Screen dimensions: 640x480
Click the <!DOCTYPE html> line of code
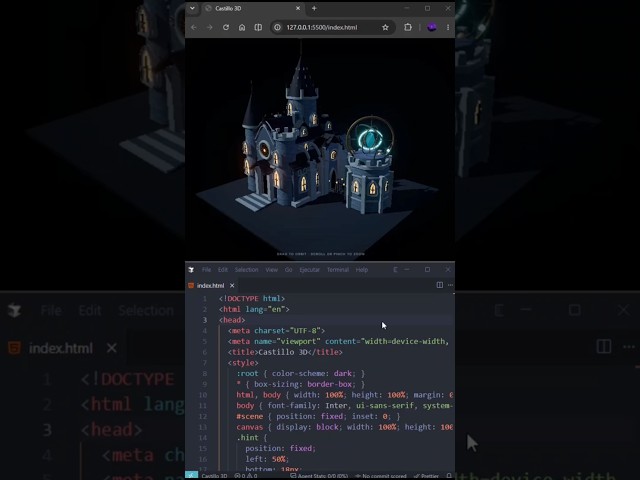tap(252, 299)
